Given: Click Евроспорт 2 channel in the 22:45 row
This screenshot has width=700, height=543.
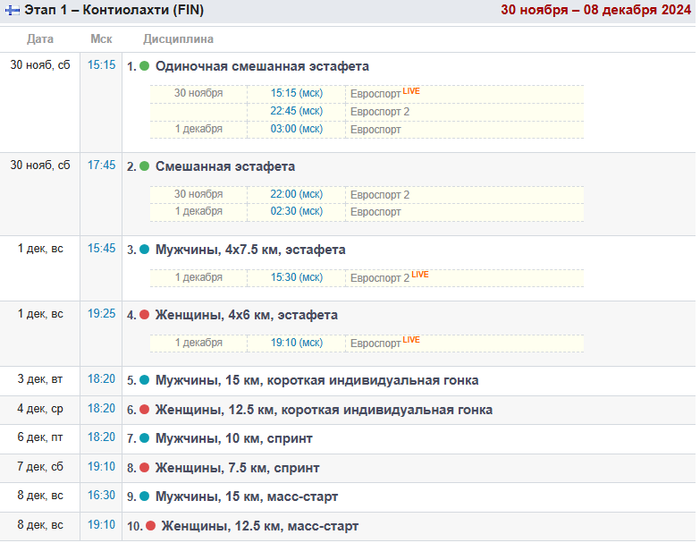Looking at the screenshot, I should (380, 112).
